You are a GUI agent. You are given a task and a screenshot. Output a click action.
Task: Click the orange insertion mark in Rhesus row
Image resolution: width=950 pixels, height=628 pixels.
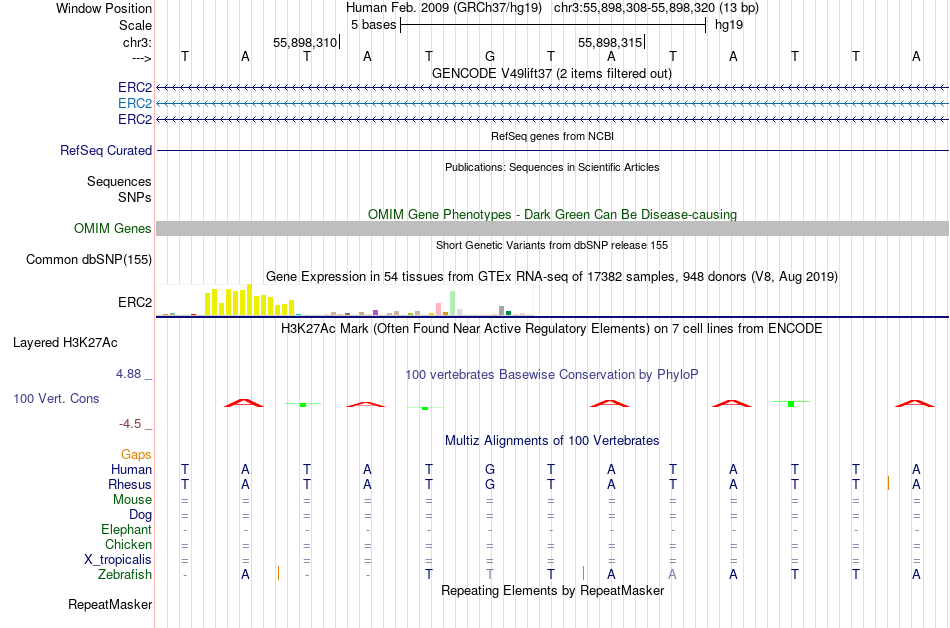[x=888, y=483]
